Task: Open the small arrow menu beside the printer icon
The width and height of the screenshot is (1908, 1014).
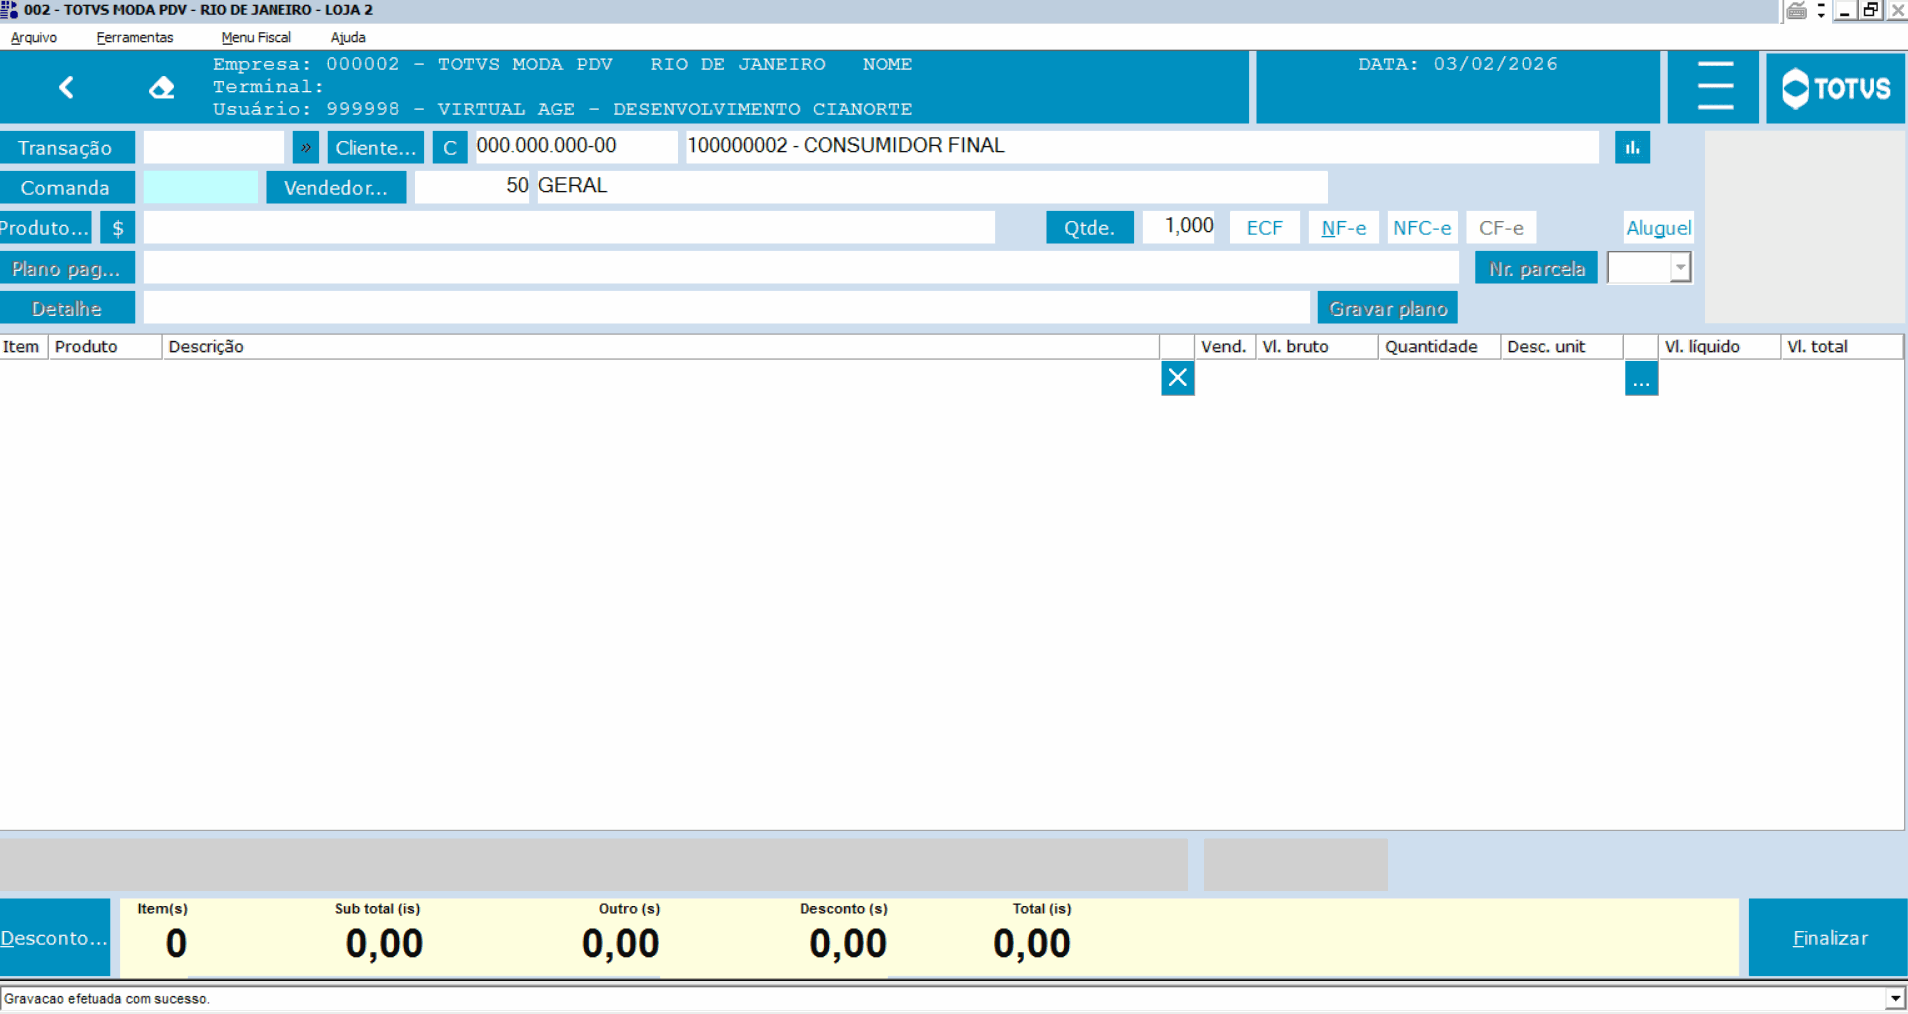Action: coord(1821,11)
